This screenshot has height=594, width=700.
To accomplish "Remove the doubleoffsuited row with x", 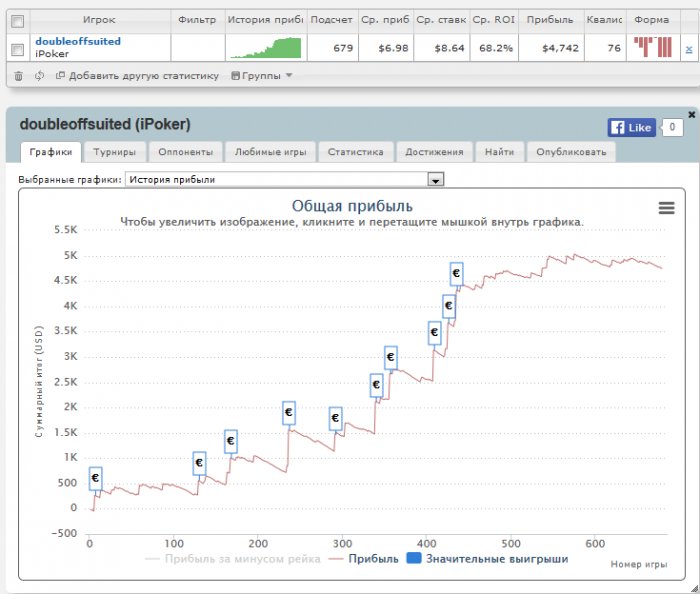I will [688, 48].
